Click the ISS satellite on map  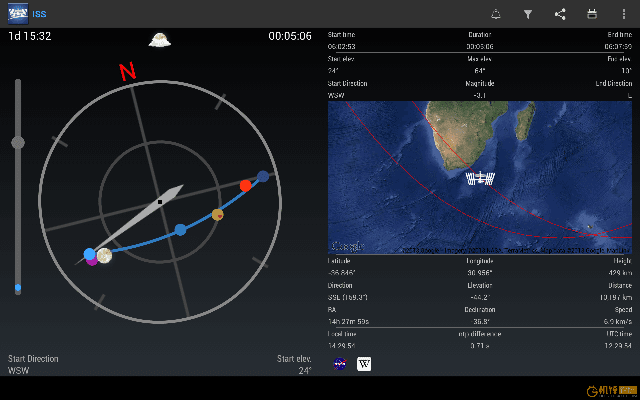tap(481, 178)
